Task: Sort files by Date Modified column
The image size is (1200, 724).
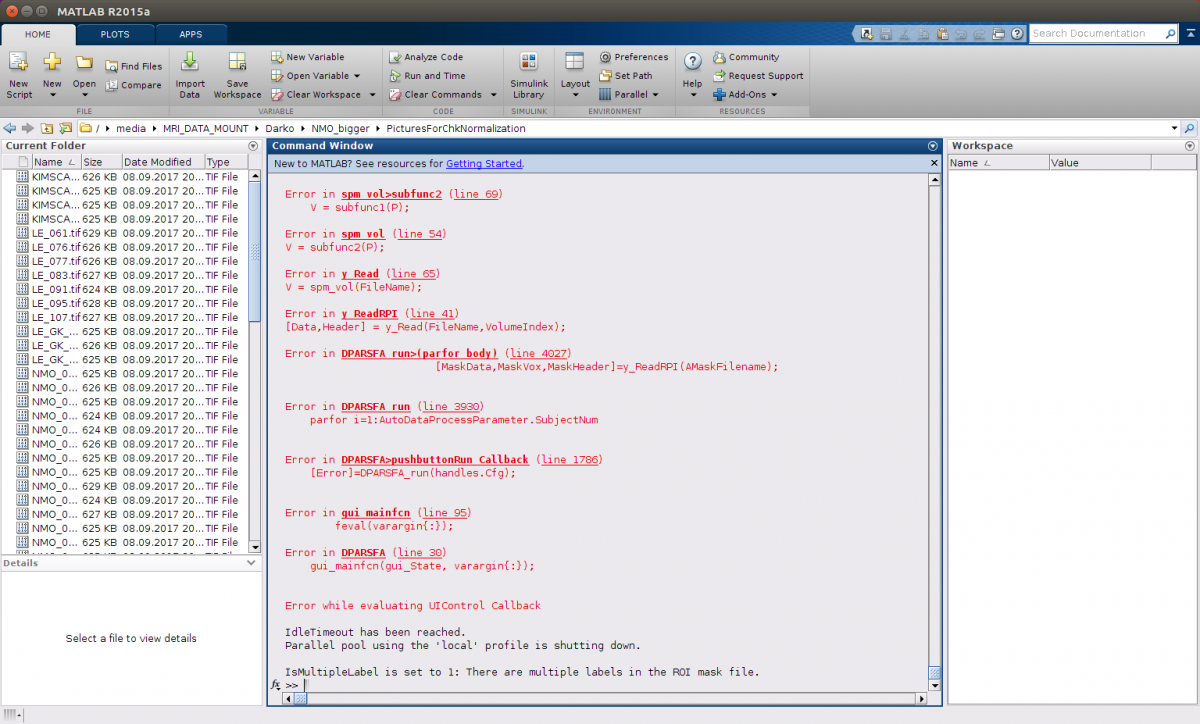Action: tap(162, 162)
